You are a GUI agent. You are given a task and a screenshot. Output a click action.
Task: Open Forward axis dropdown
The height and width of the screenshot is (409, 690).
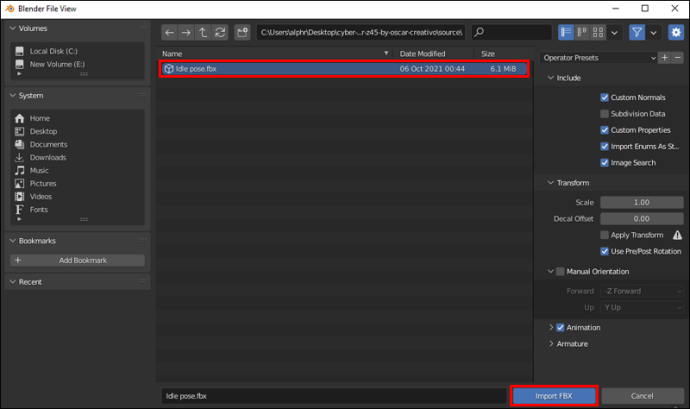click(642, 291)
